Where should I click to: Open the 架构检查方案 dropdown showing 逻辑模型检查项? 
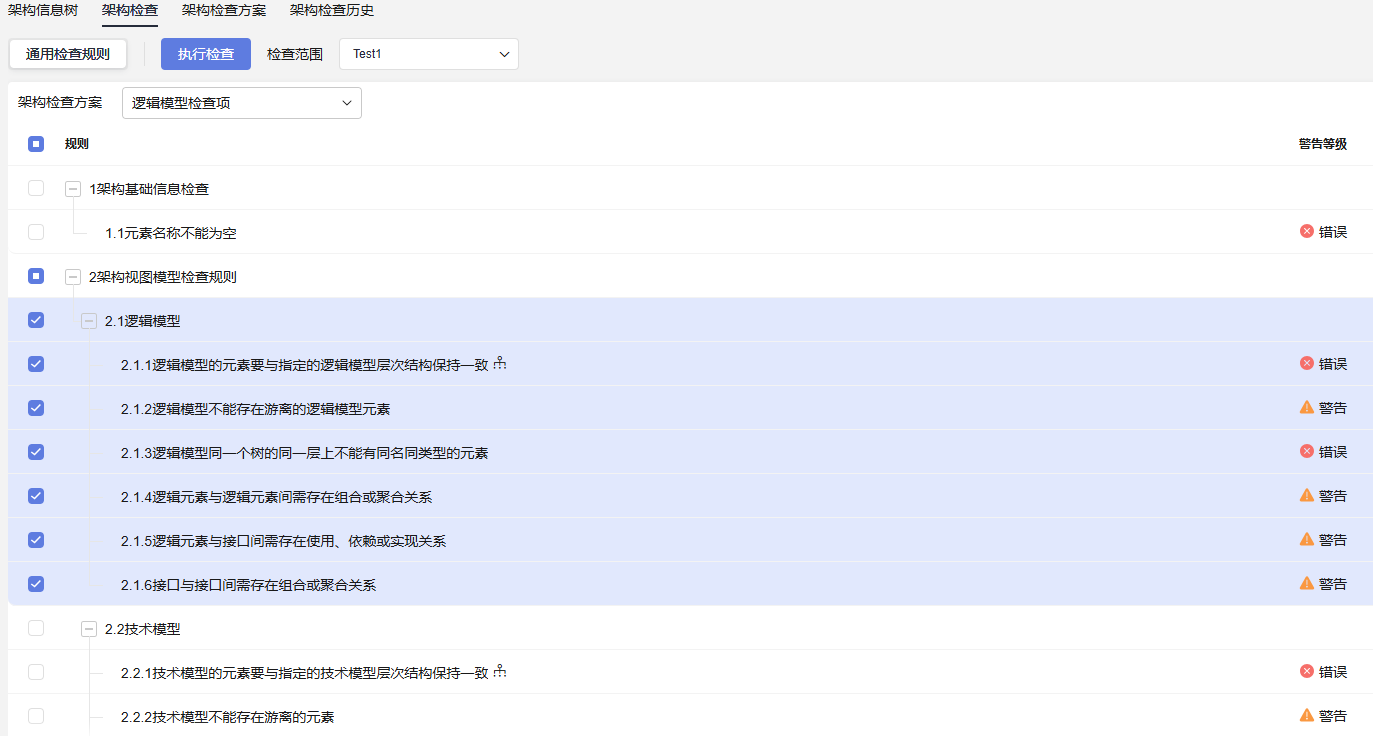click(x=242, y=103)
